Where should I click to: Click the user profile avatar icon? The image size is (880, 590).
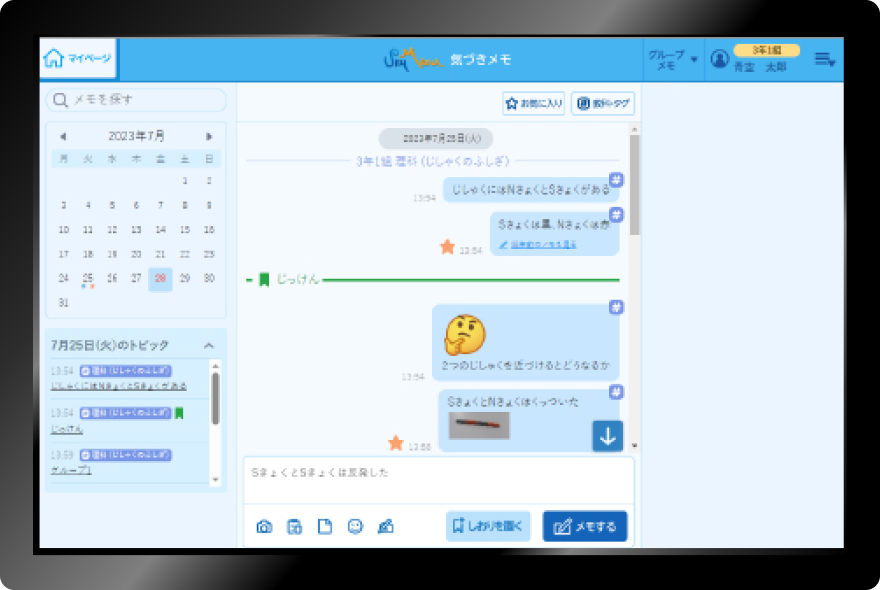(719, 59)
